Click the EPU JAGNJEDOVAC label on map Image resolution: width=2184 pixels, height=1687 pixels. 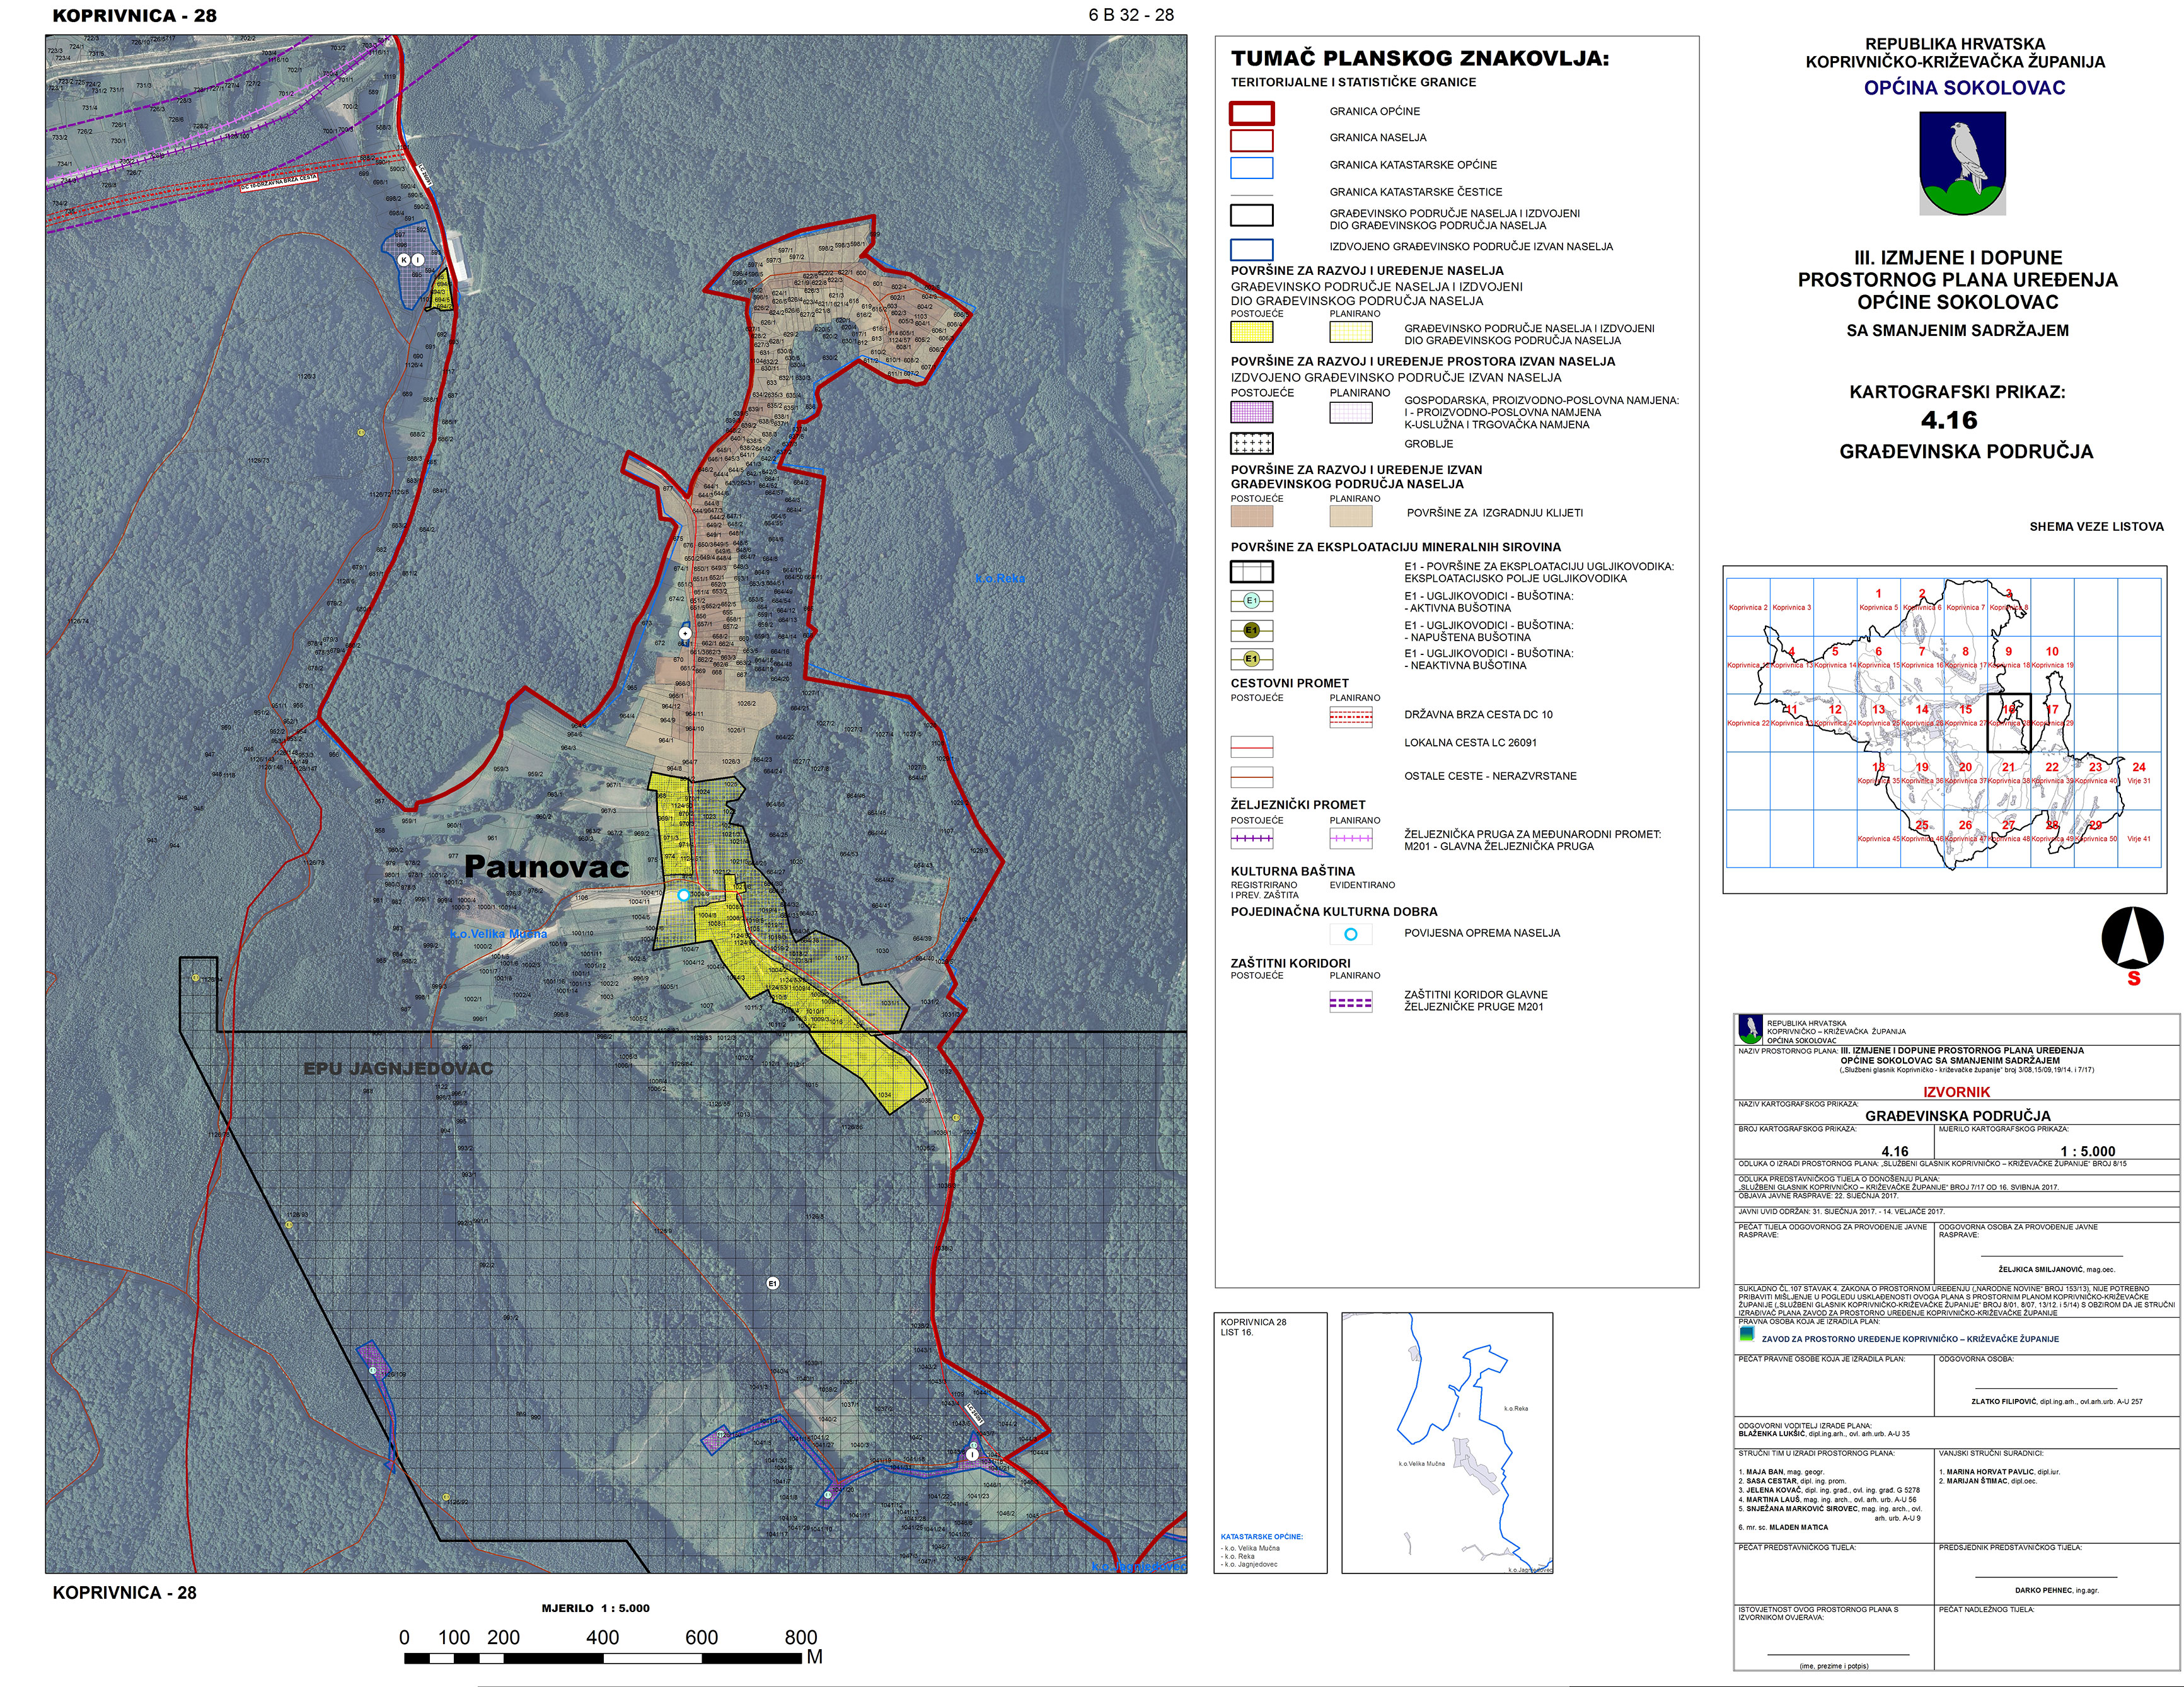pos(398,1069)
